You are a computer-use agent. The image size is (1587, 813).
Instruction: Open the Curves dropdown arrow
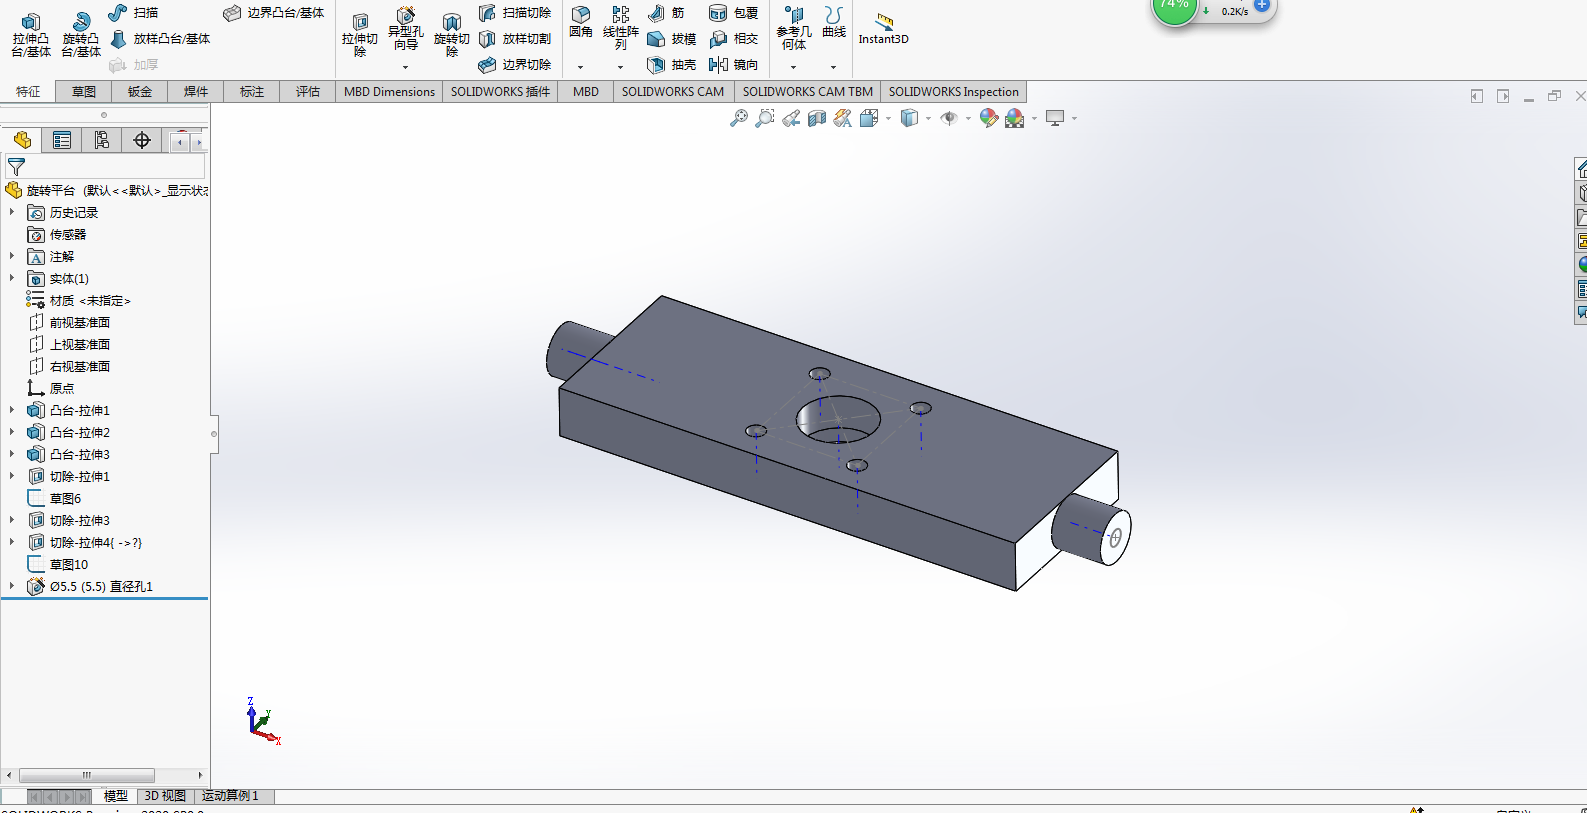pos(833,67)
